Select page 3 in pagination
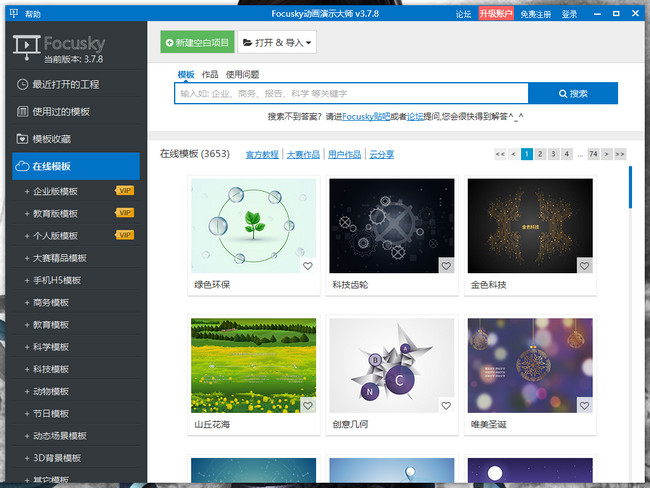Screen dimensions: 650x488 coord(553,154)
